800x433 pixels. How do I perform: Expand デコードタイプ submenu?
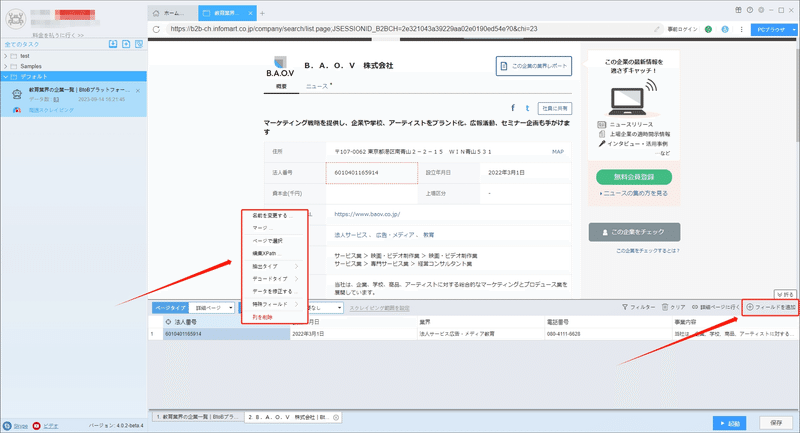coord(274,279)
